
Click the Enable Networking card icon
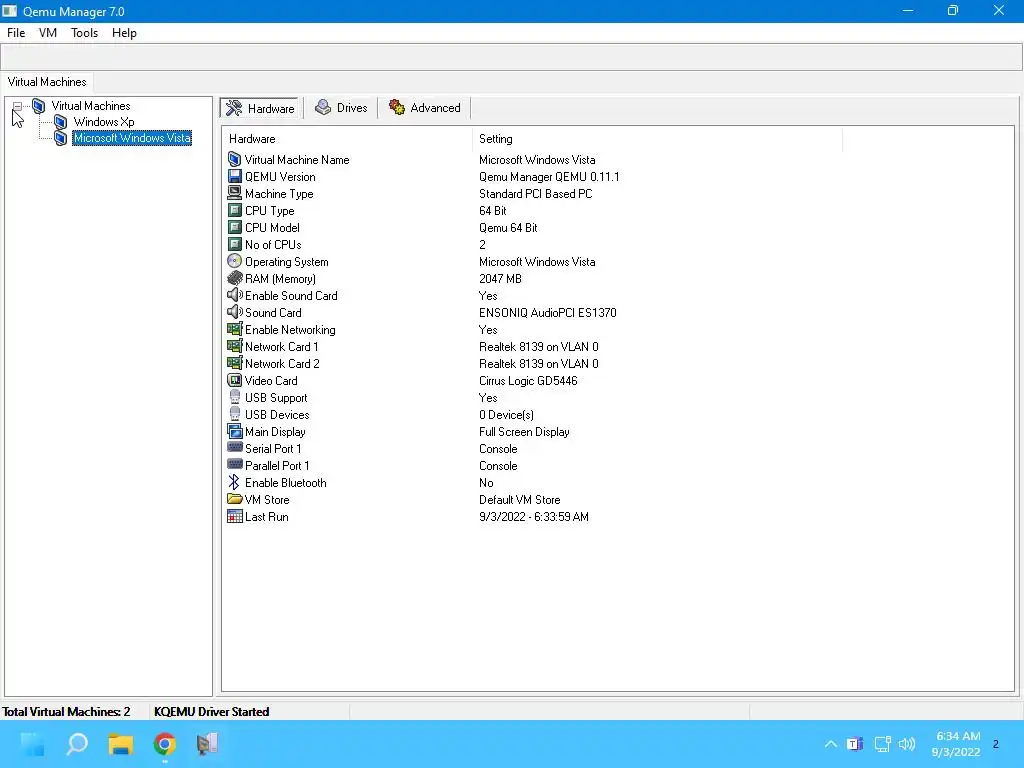tap(234, 329)
